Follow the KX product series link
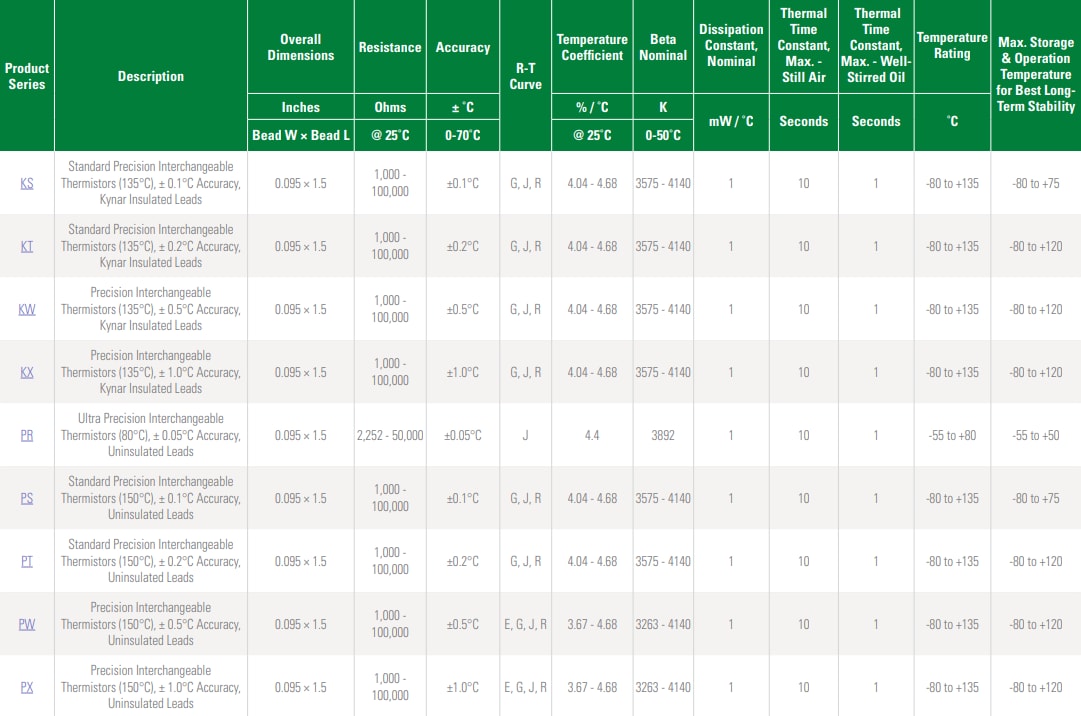 coord(27,372)
